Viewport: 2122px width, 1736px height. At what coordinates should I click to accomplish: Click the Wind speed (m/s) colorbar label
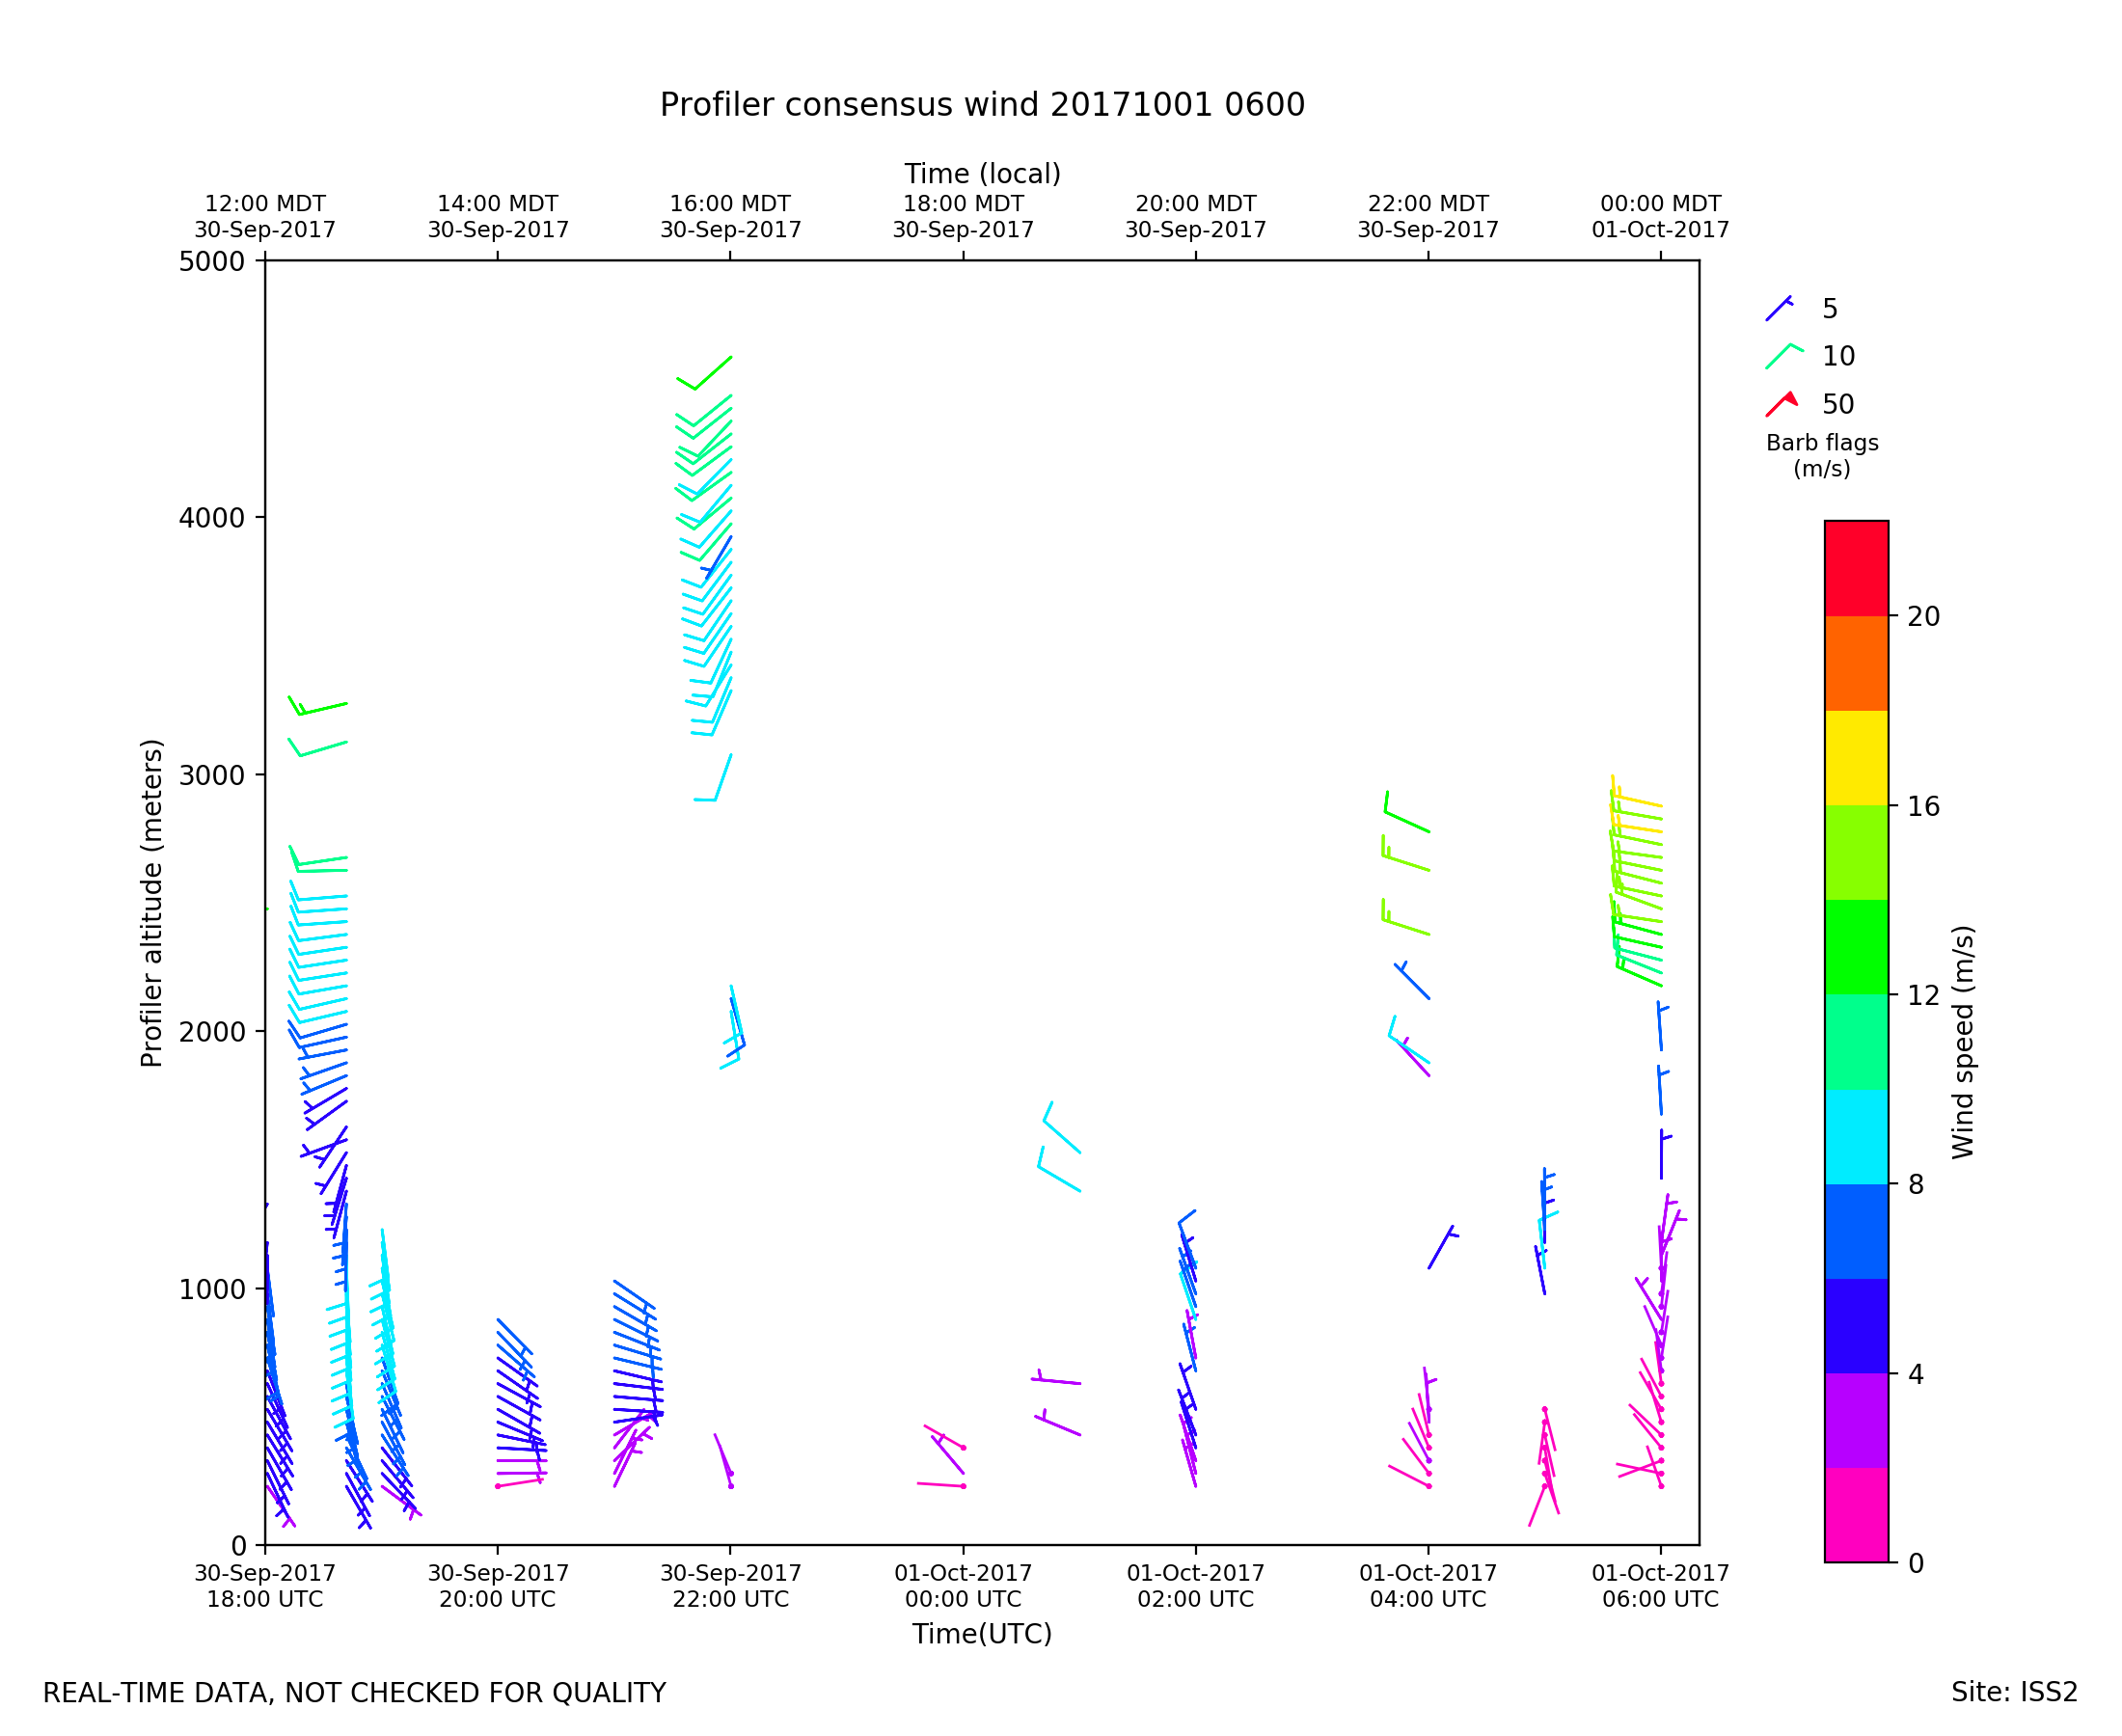[1962, 1041]
